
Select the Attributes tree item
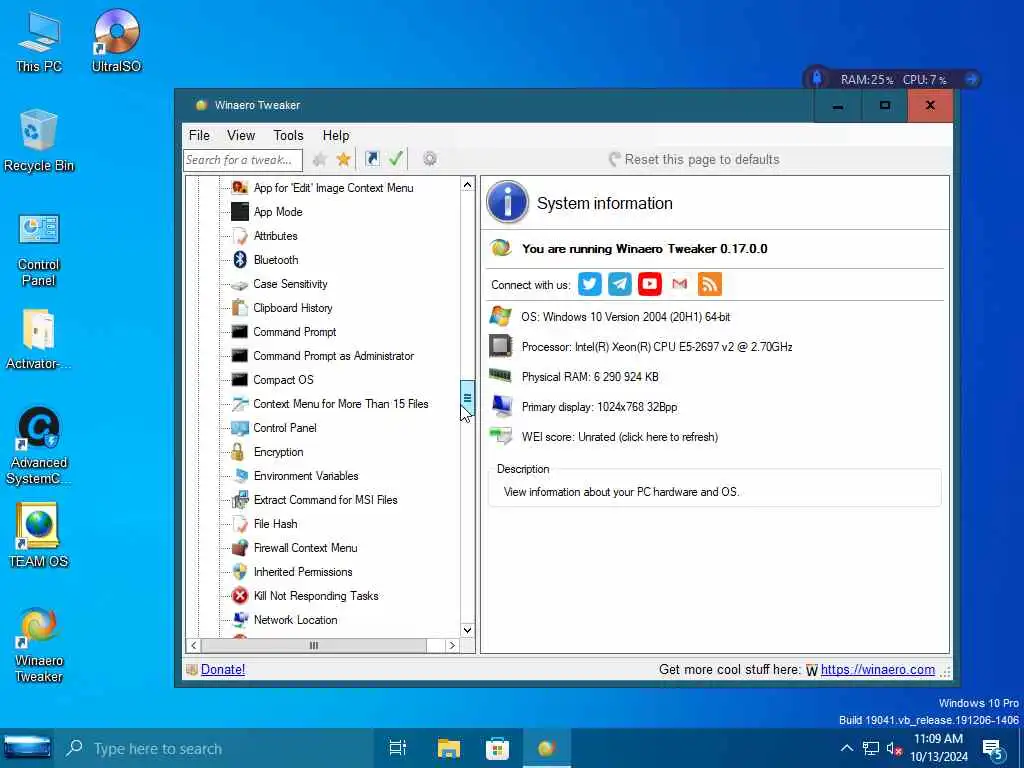tap(275, 236)
